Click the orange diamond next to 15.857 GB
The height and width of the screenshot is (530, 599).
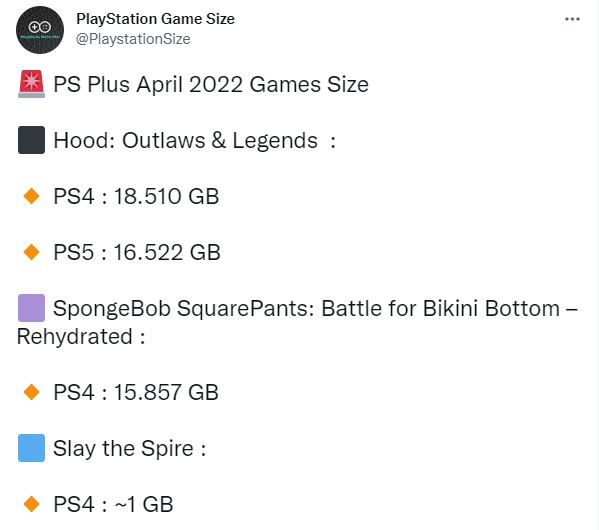click(31, 392)
